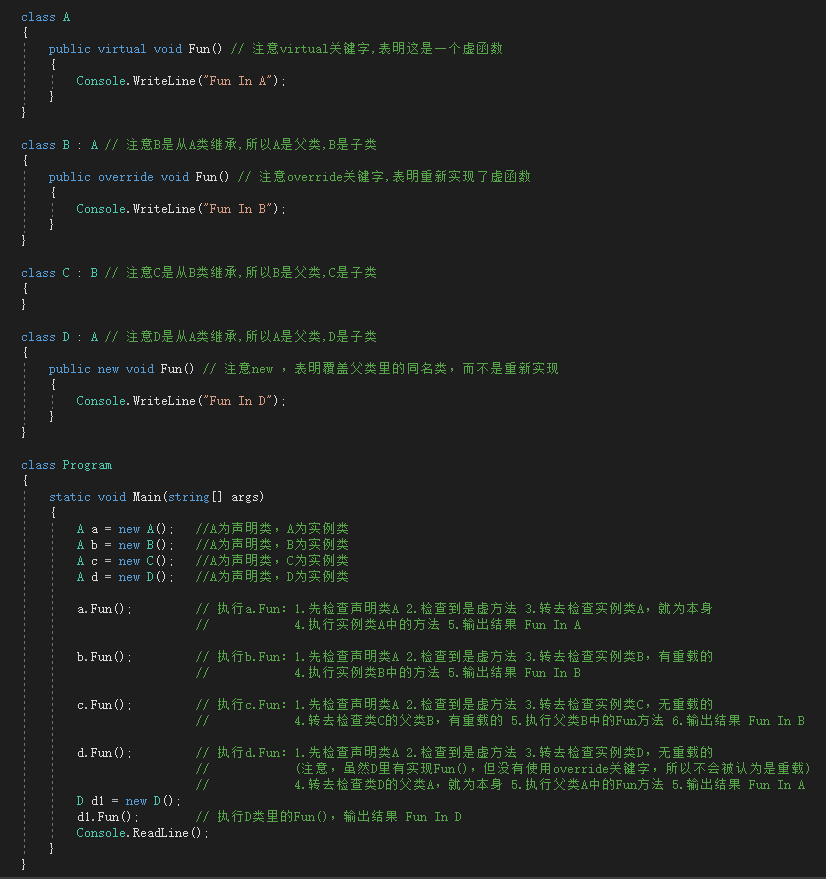Click the "class D : A" declaration

[59, 337]
